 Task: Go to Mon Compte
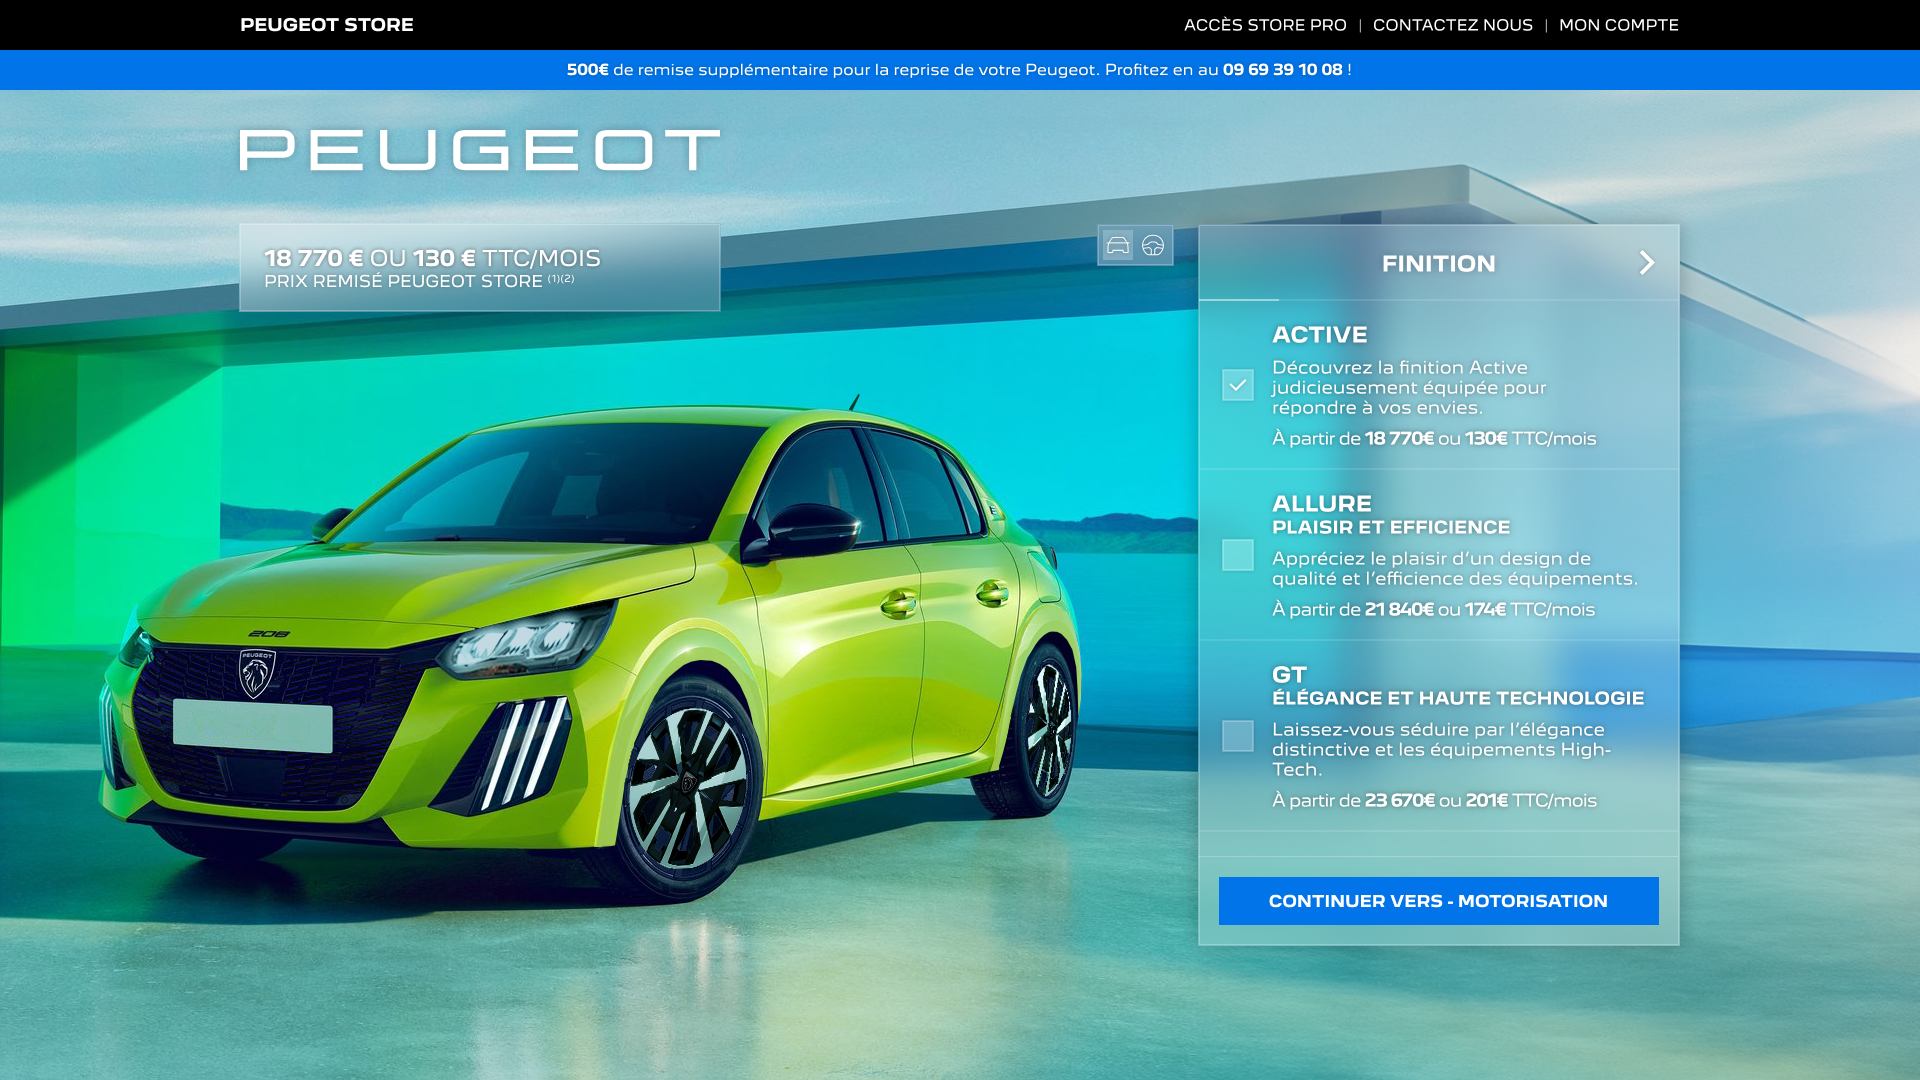pyautogui.click(x=1618, y=25)
